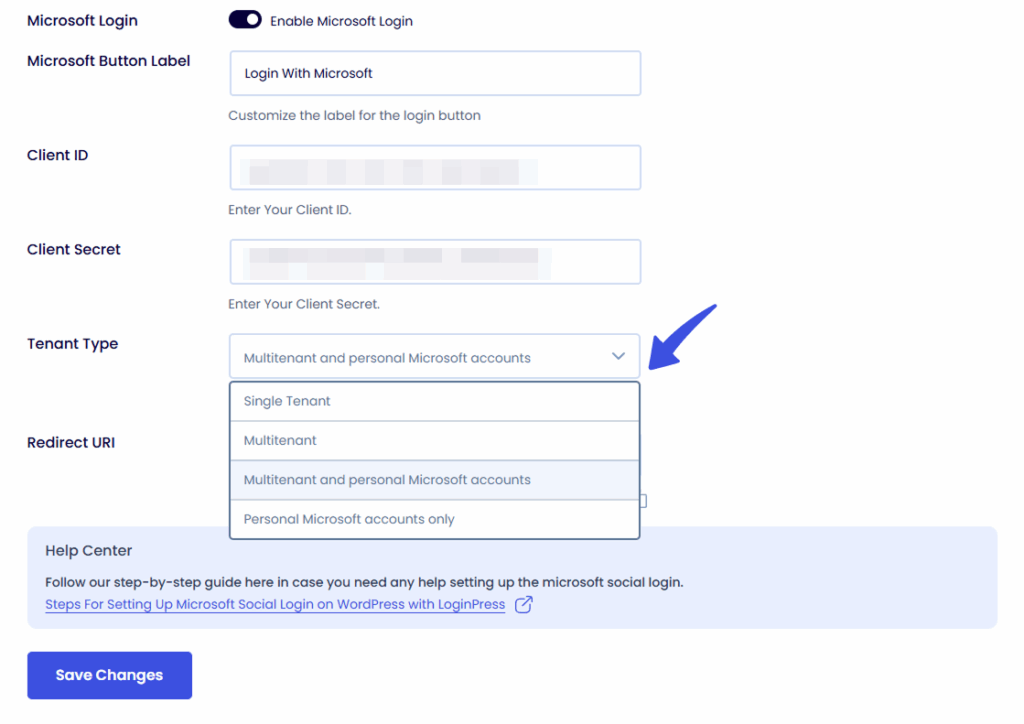Select 'Personal Microsoft accounts only' option

tap(349, 519)
